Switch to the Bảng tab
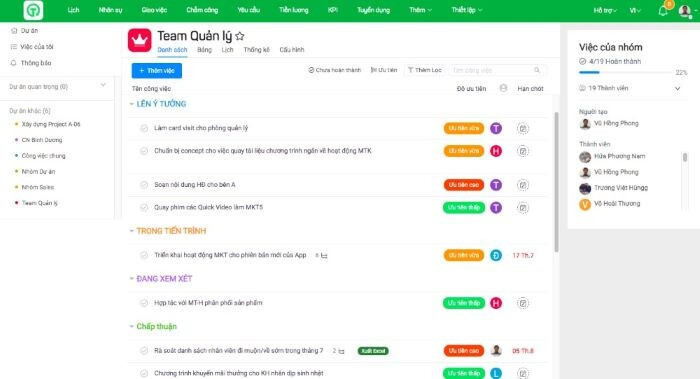 point(204,50)
